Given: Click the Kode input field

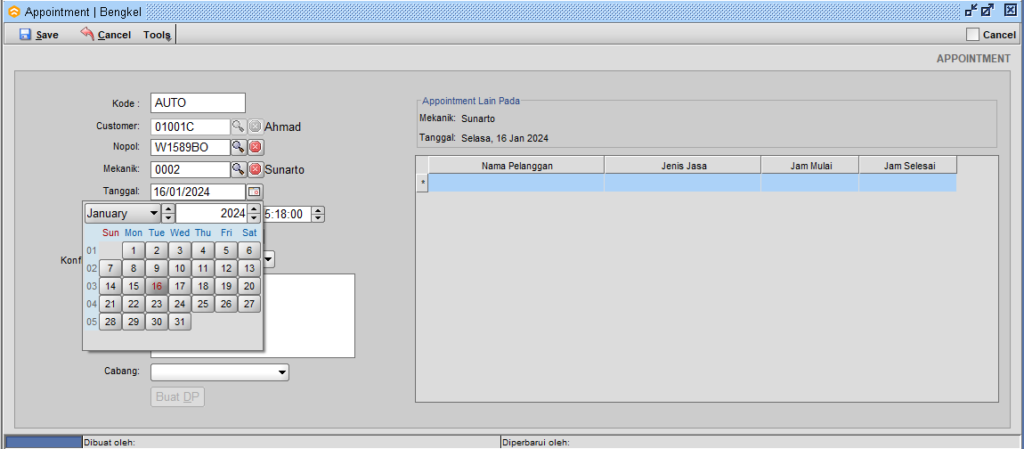Looking at the screenshot, I should point(198,103).
